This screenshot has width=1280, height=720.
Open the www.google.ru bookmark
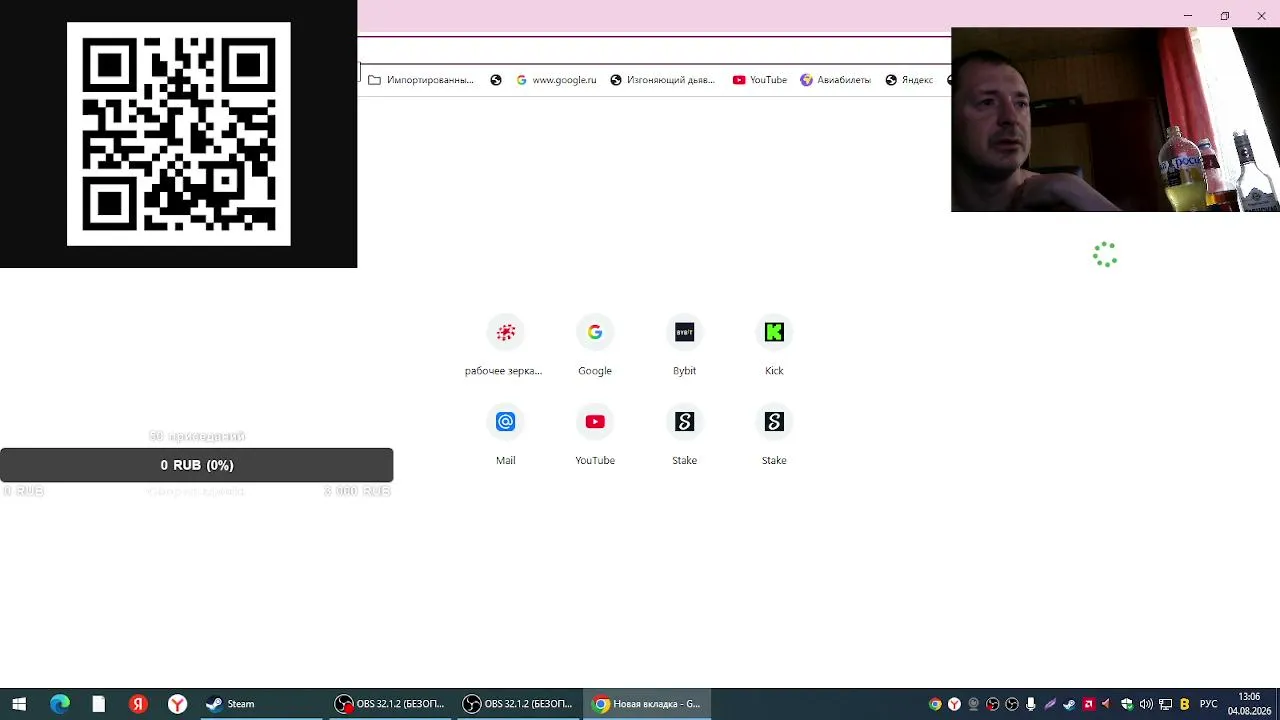pyautogui.click(x=556, y=80)
